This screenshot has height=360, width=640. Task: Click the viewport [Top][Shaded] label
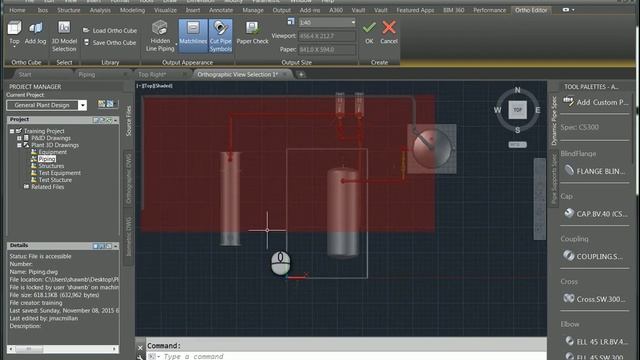point(155,86)
